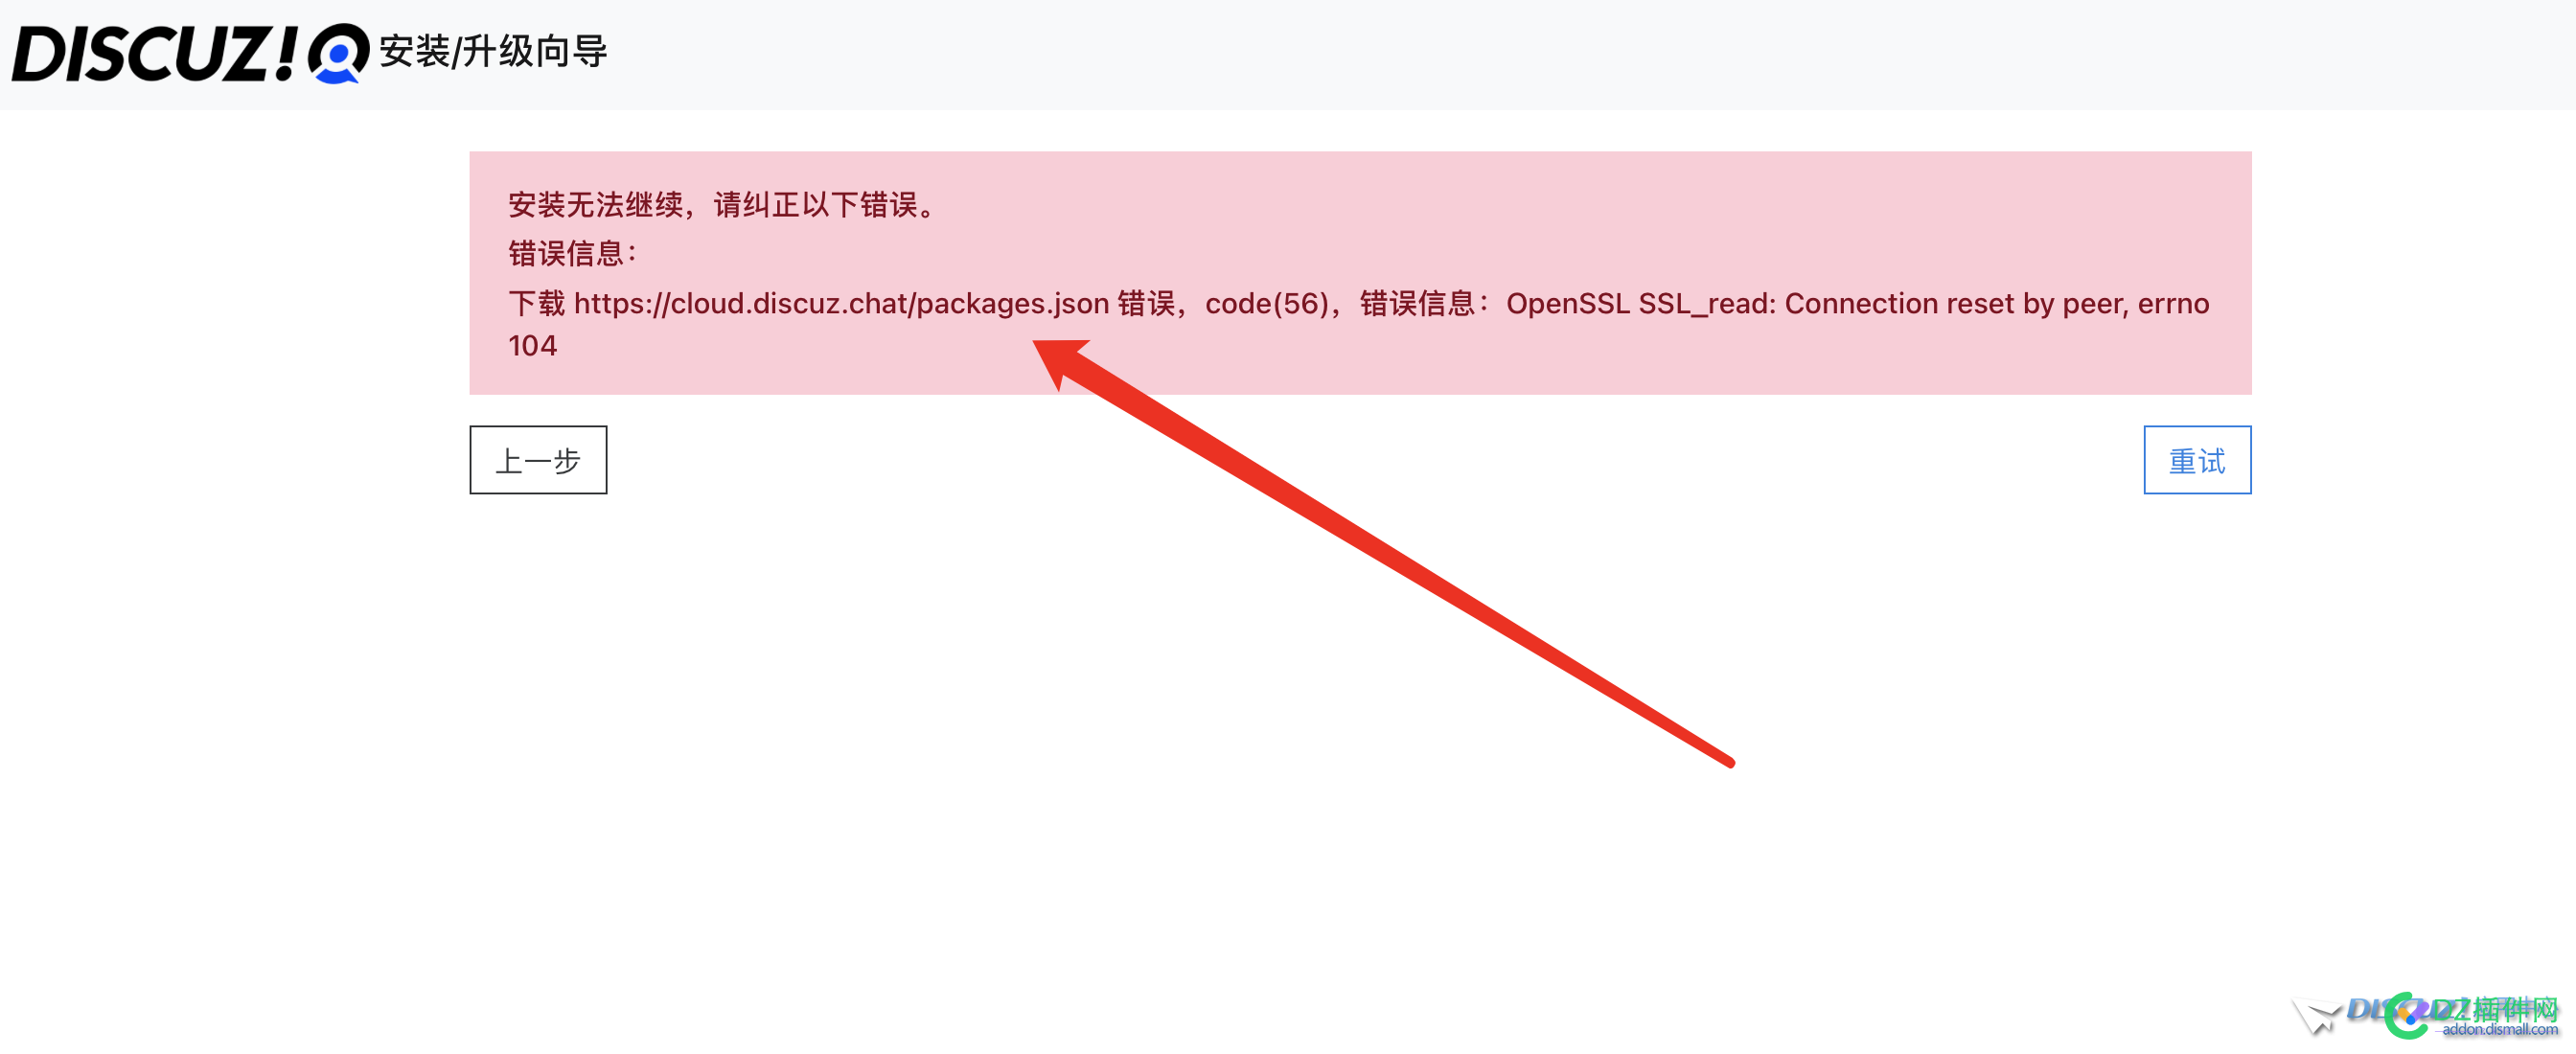Click the Connection reset by peer phrase
The width and height of the screenshot is (2576, 1054).
coord(1956,303)
